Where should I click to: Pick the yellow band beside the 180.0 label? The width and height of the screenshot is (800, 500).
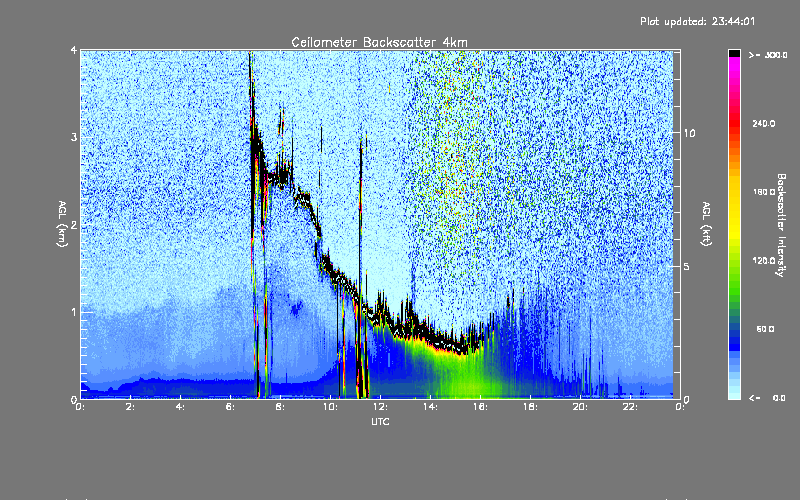pos(734,192)
